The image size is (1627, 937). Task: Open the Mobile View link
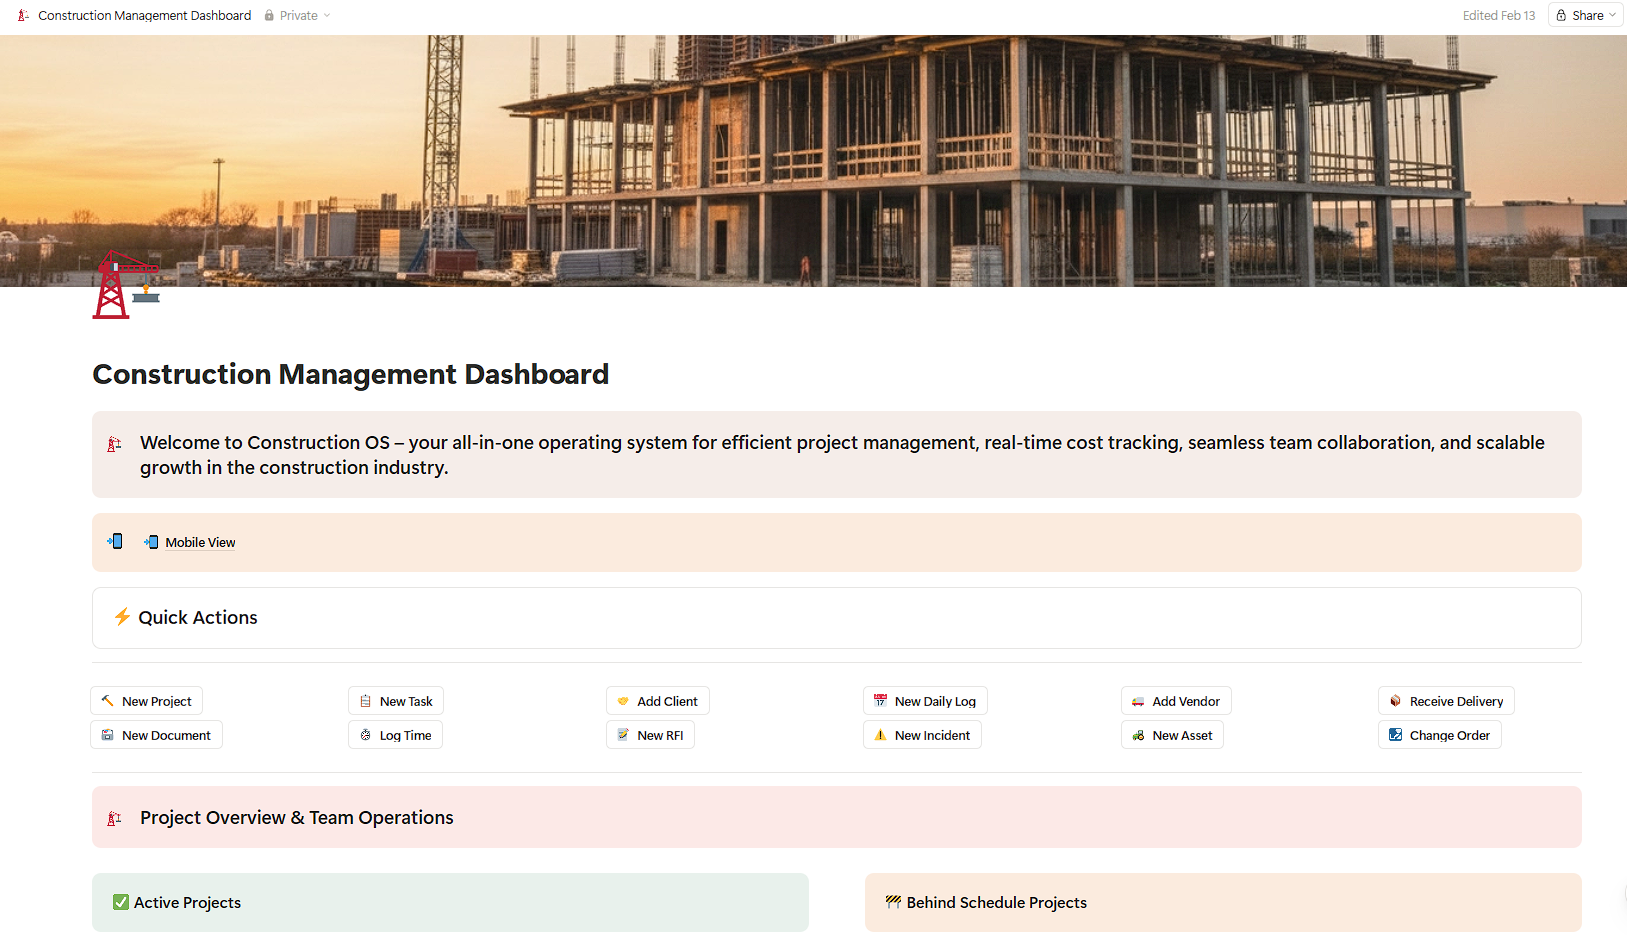[x=200, y=542]
